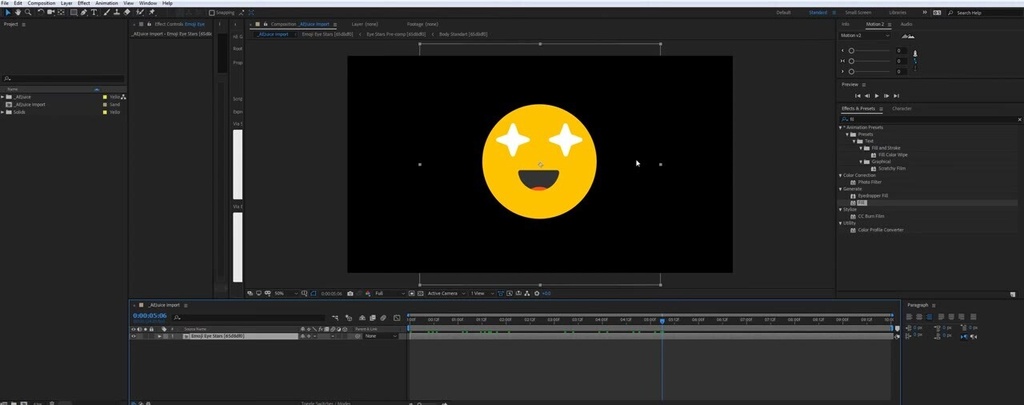Open the 1 View layout dropdown
The image size is (1024, 405).
[483, 293]
